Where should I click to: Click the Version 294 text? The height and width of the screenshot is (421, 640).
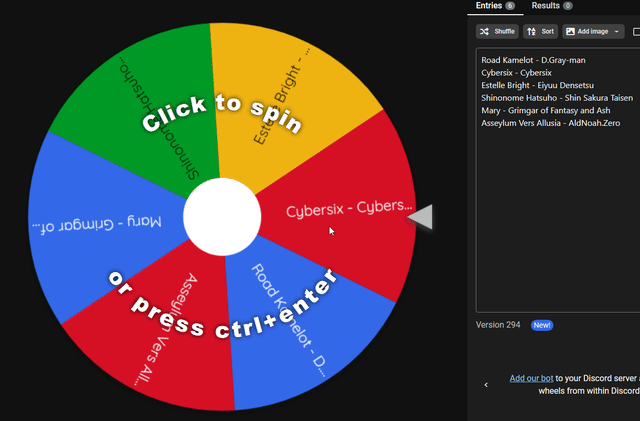(498, 325)
